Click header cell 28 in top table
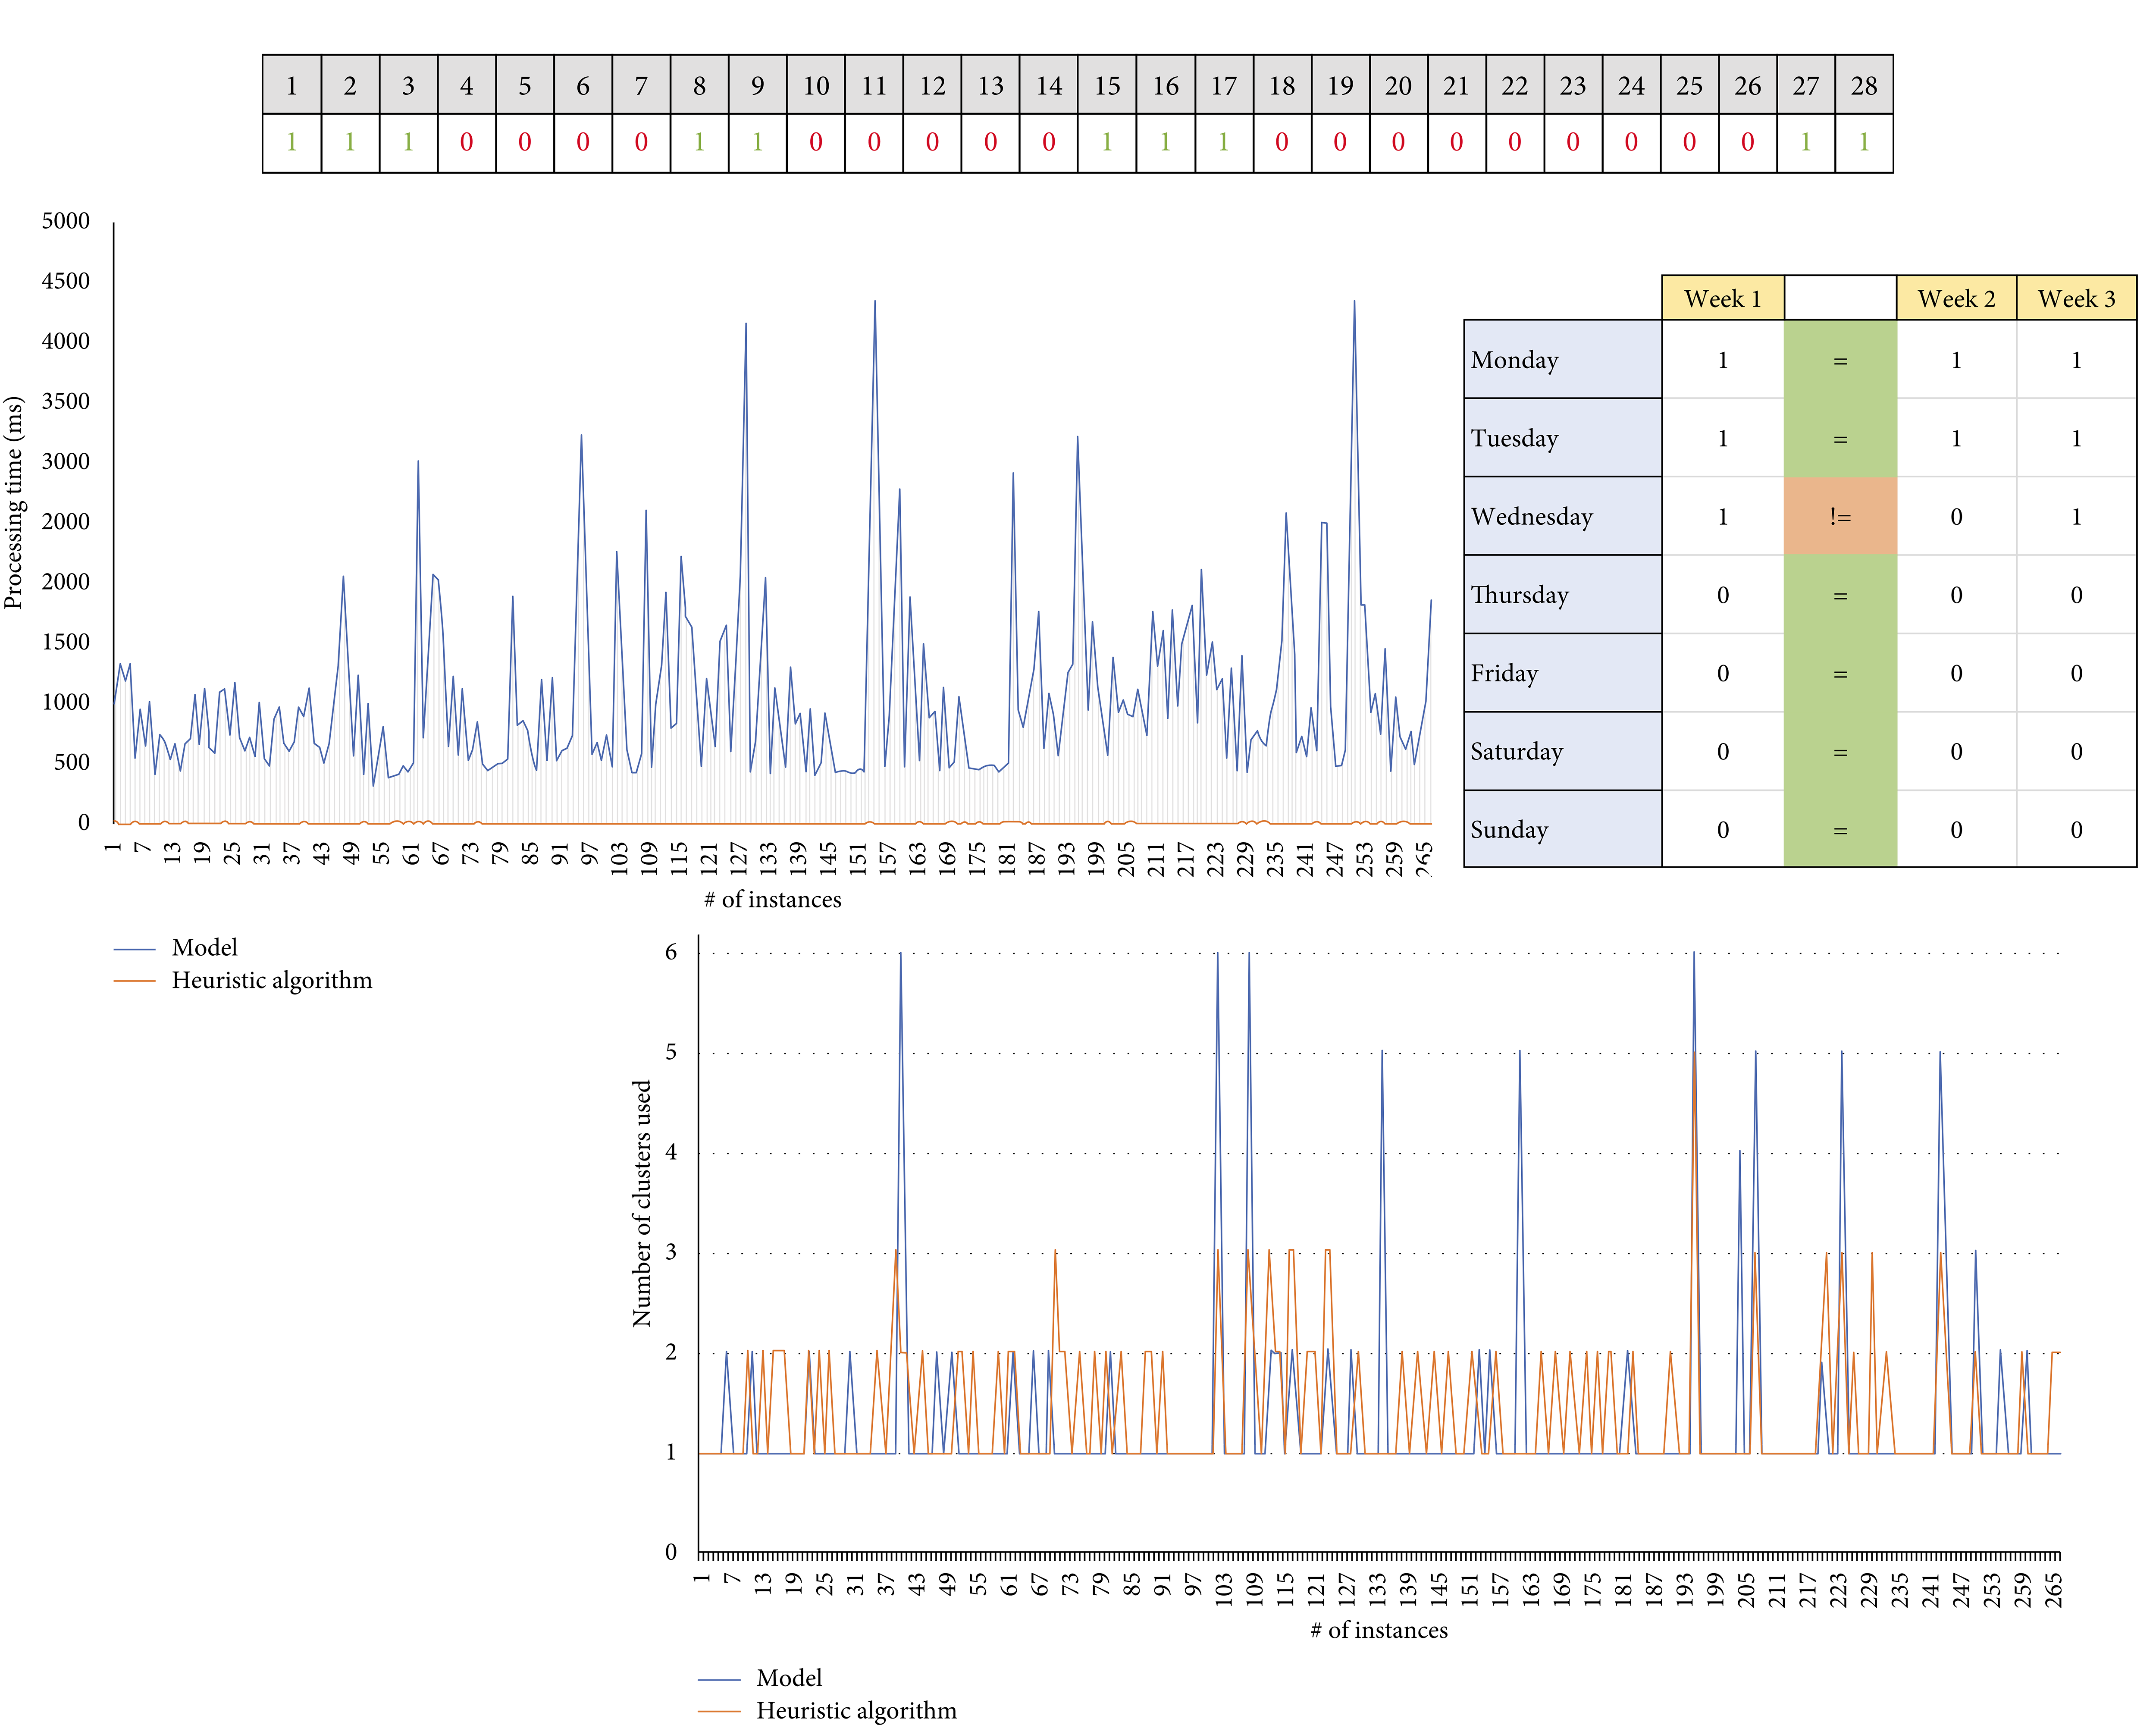Screen dimensions: 2156x1725 coord(1863,85)
